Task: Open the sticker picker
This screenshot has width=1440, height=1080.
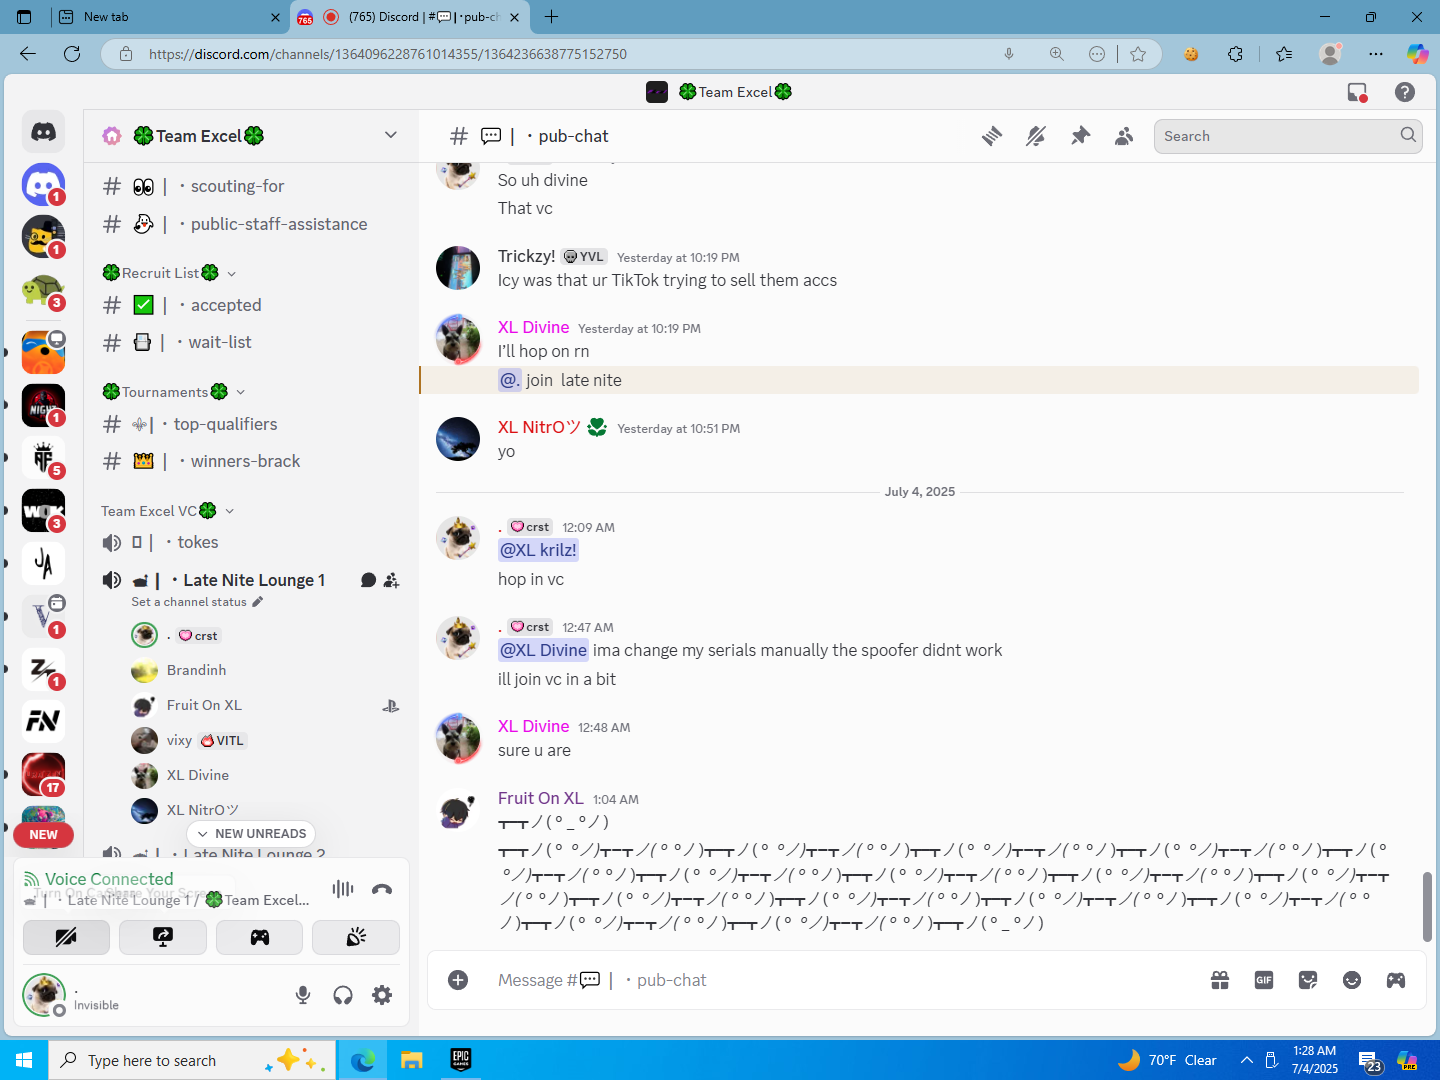Action: (1308, 980)
